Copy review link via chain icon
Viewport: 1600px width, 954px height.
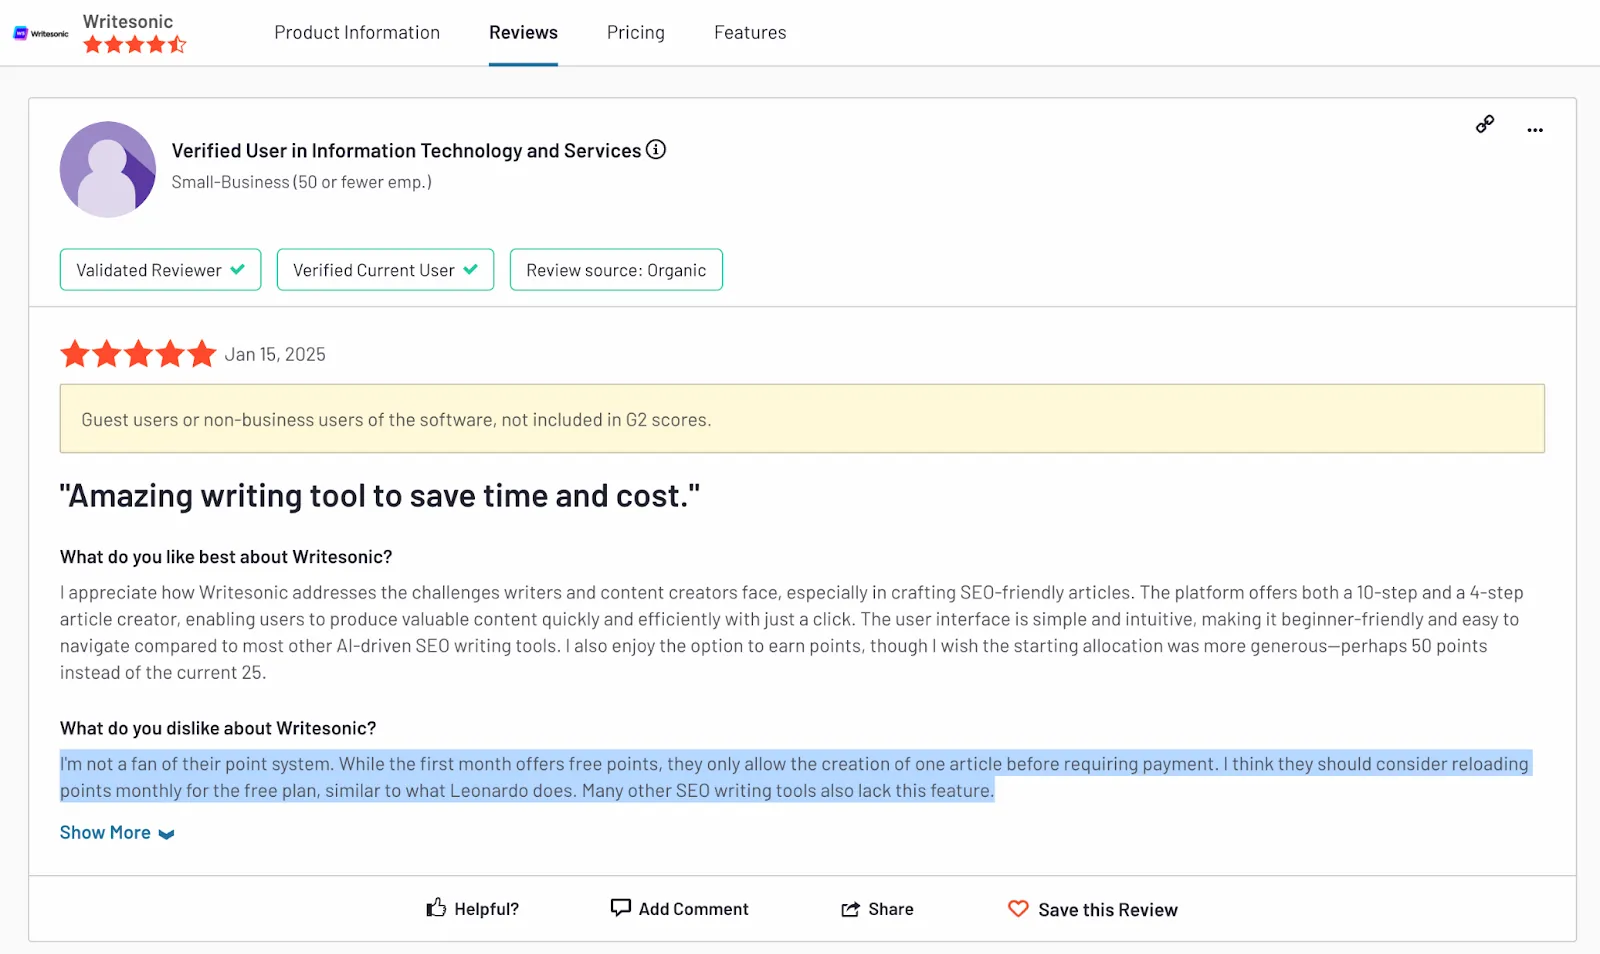pos(1485,124)
